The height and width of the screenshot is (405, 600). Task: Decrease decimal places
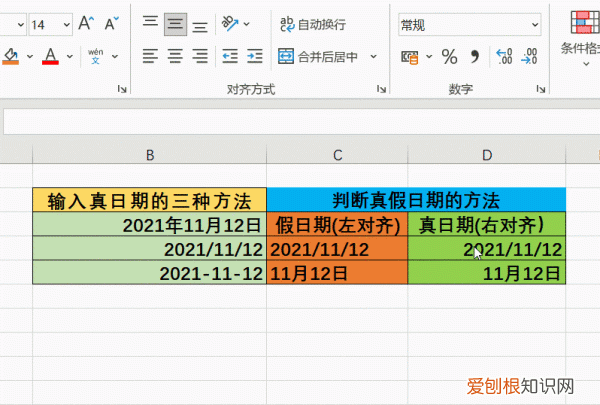click(530, 57)
